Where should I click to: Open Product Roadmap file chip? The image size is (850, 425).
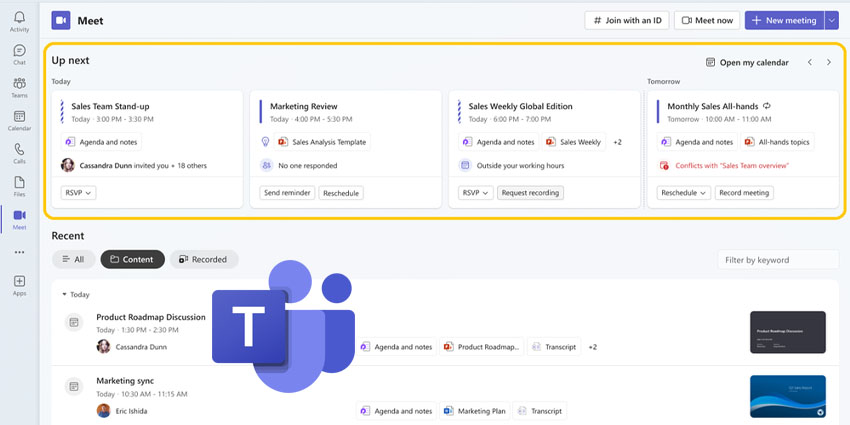point(482,346)
